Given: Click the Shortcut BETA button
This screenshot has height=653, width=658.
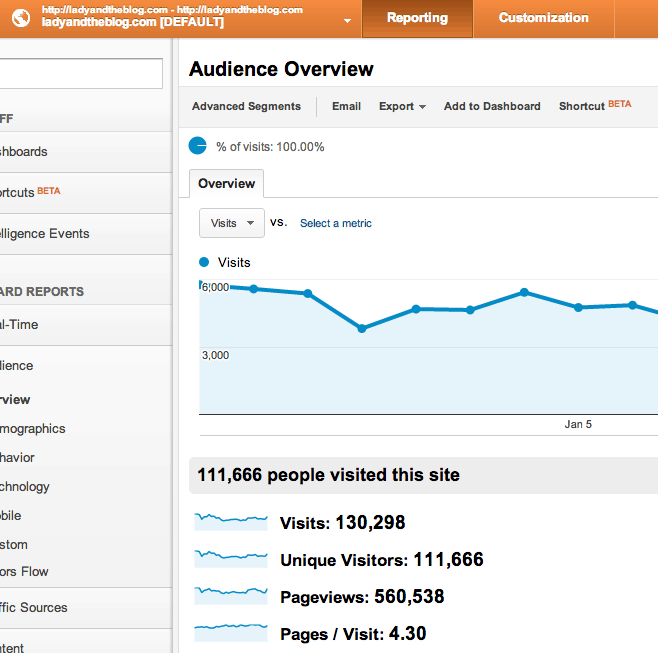Looking at the screenshot, I should click(x=594, y=106).
